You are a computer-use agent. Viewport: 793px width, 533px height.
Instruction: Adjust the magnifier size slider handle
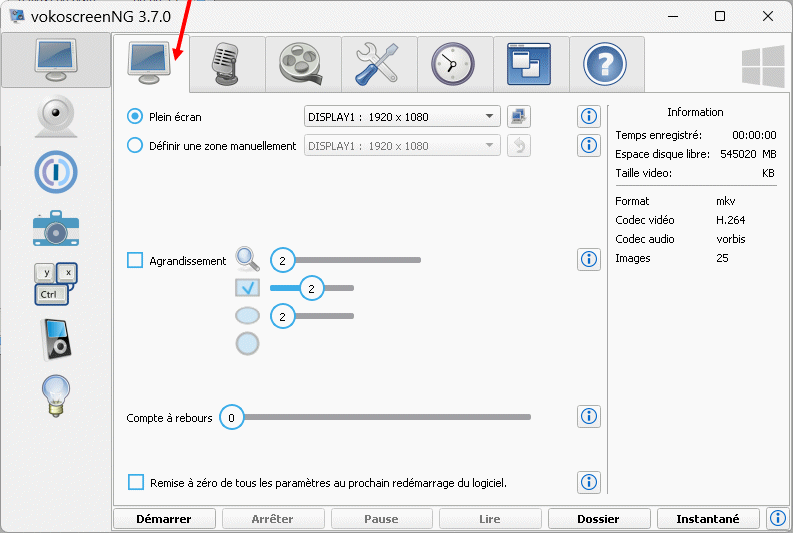[x=282, y=260]
